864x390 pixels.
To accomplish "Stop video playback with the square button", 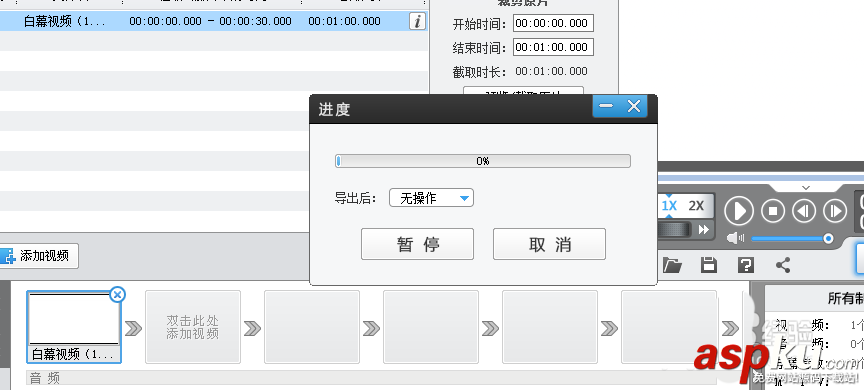I will pyautogui.click(x=773, y=211).
